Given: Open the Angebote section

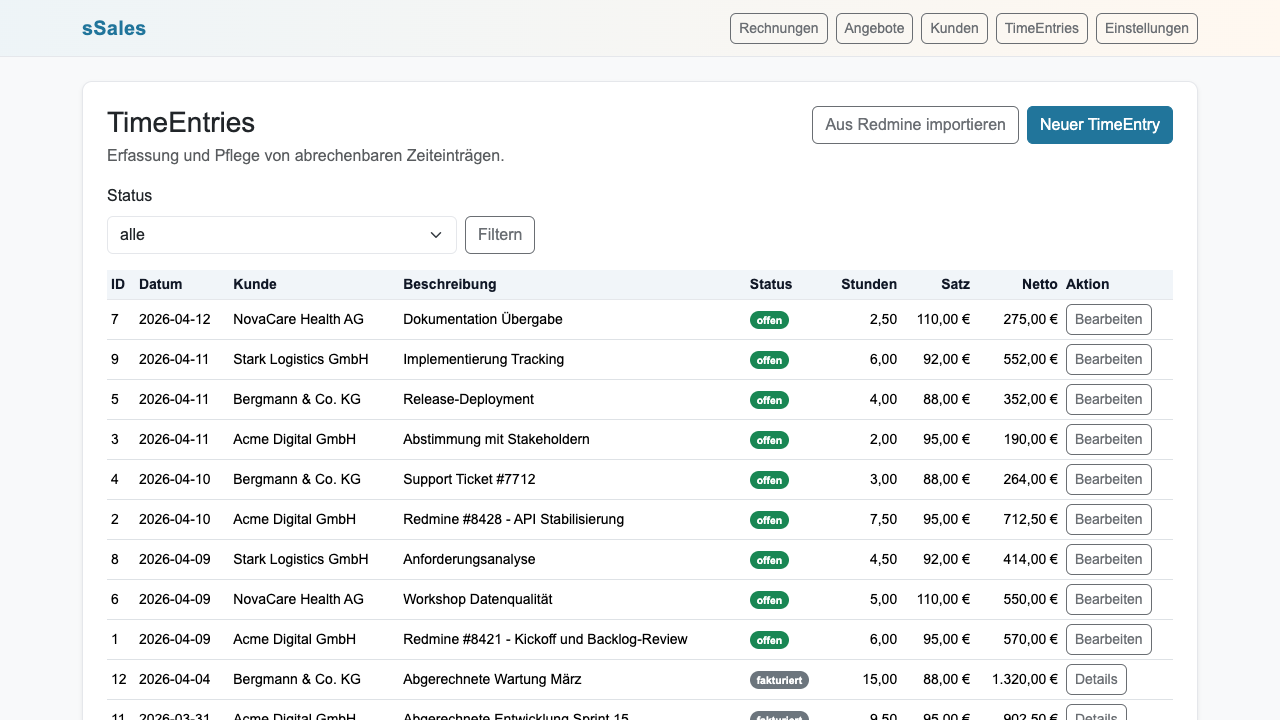Looking at the screenshot, I should (x=873, y=28).
